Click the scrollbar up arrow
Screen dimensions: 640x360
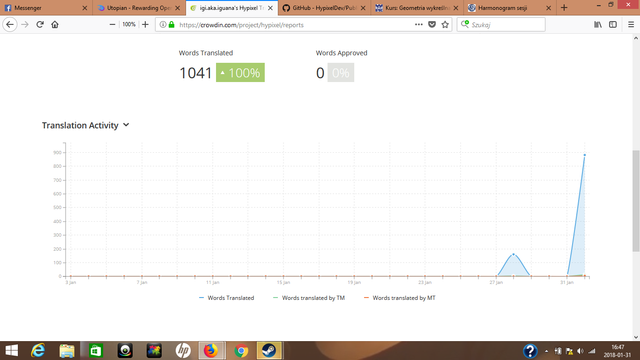coord(636,38)
